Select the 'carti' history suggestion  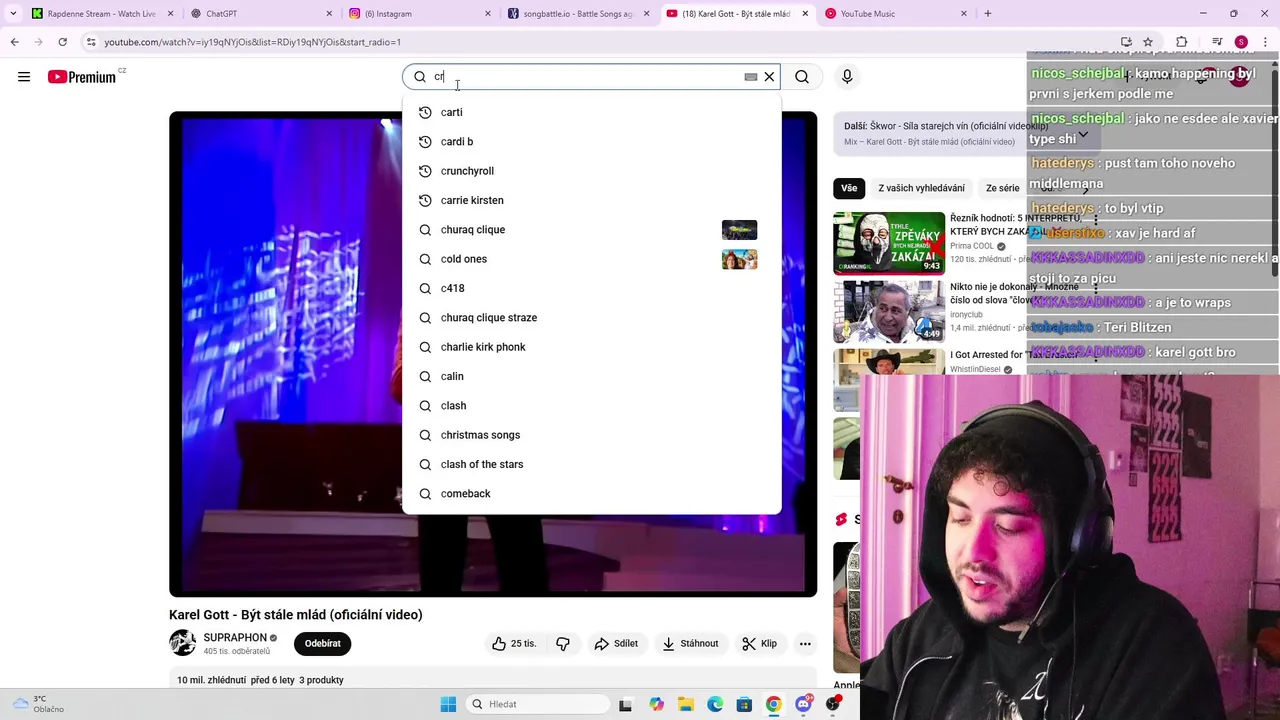(591, 112)
